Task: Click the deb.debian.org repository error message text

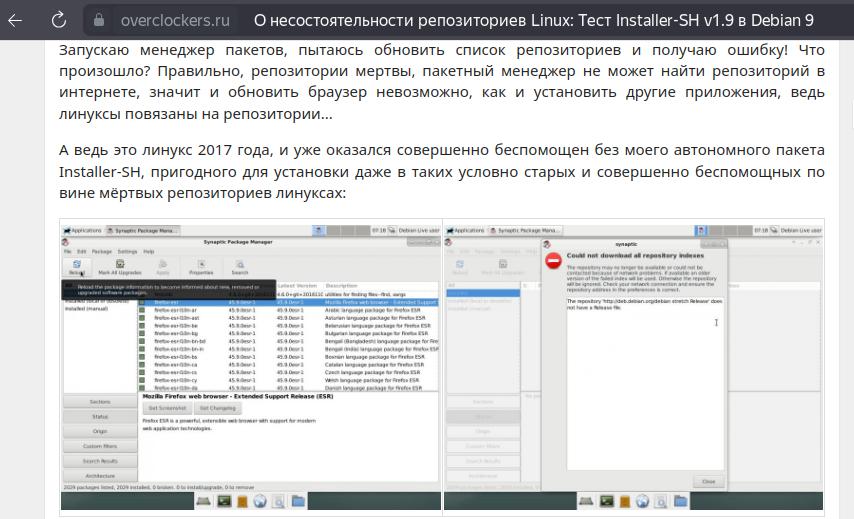Action: 644,304
